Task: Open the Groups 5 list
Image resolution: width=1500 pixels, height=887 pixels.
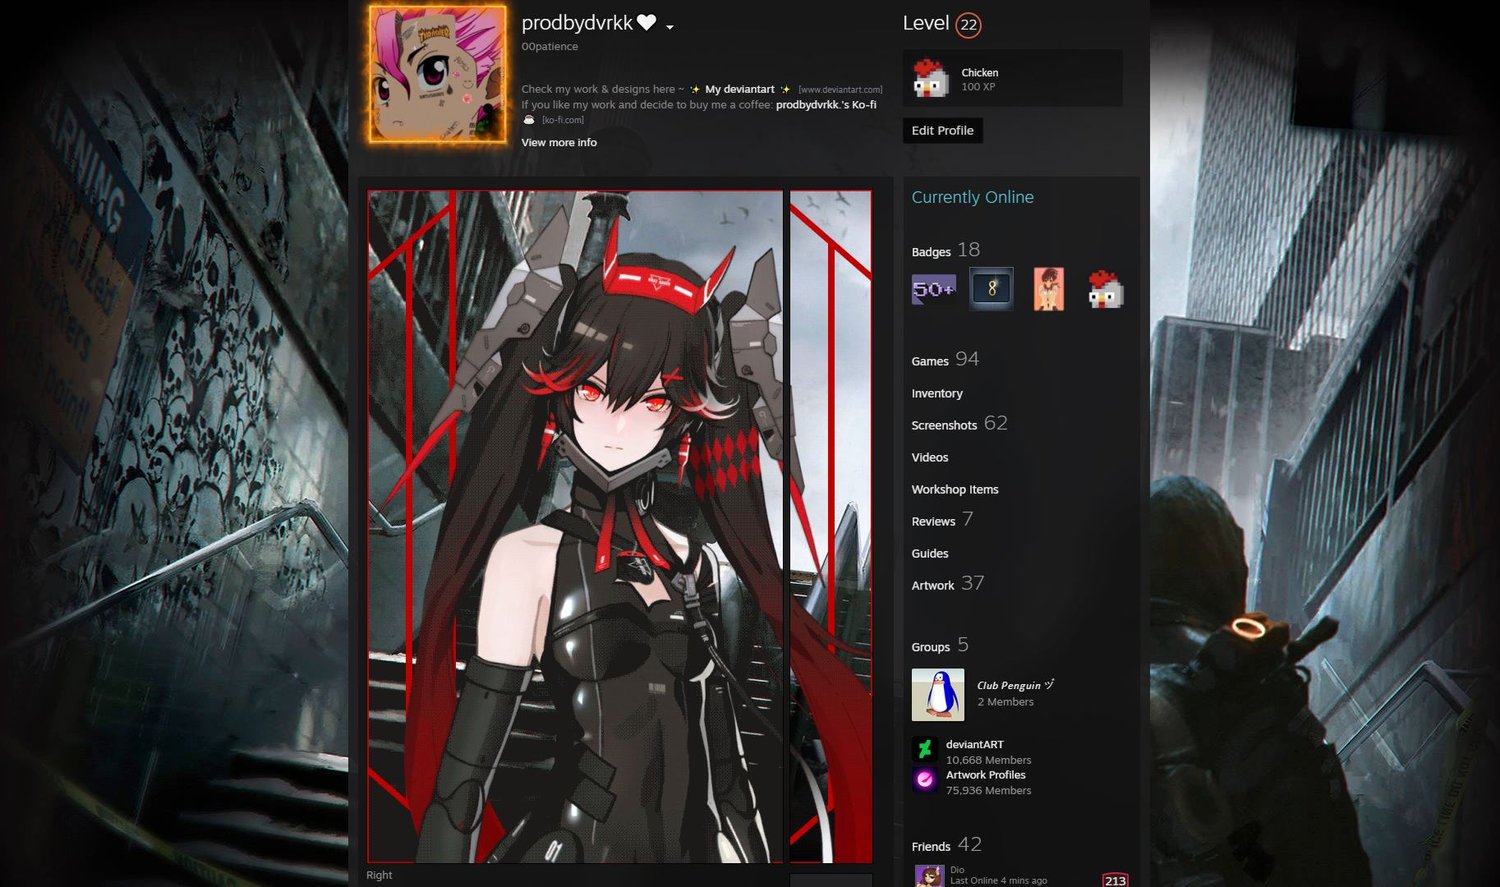Action: 940,646
